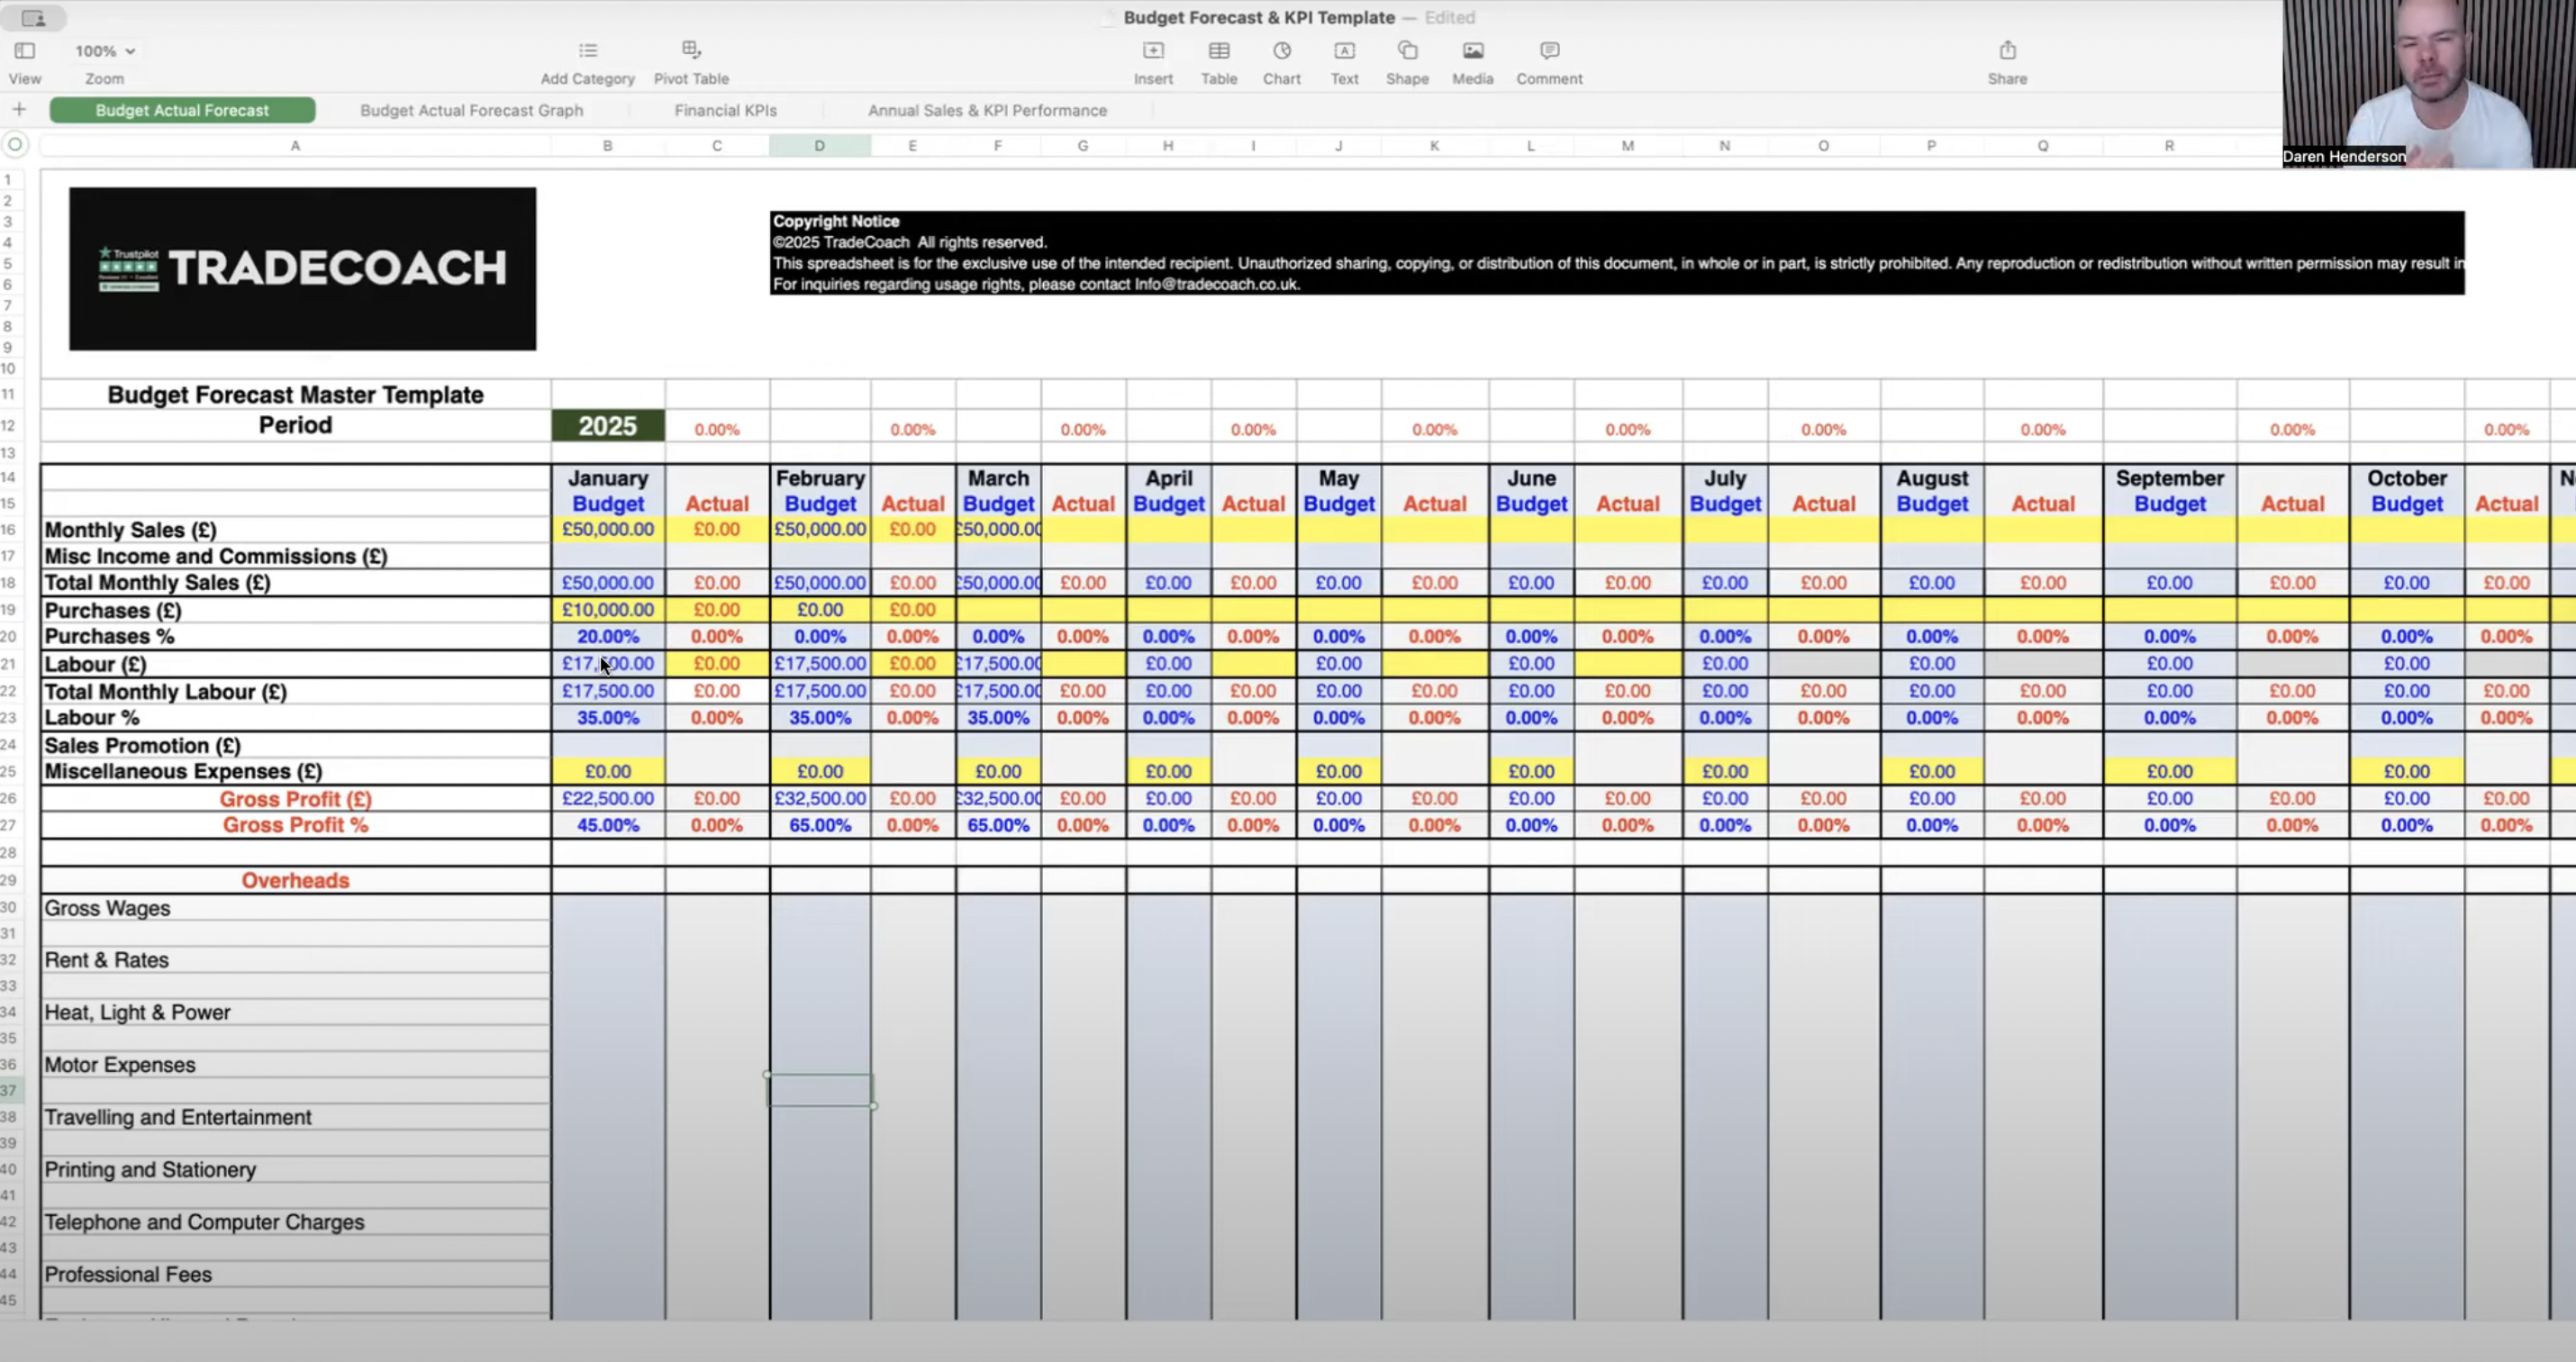Click January Gross Profit % 45.00% cell

pyautogui.click(x=607, y=826)
